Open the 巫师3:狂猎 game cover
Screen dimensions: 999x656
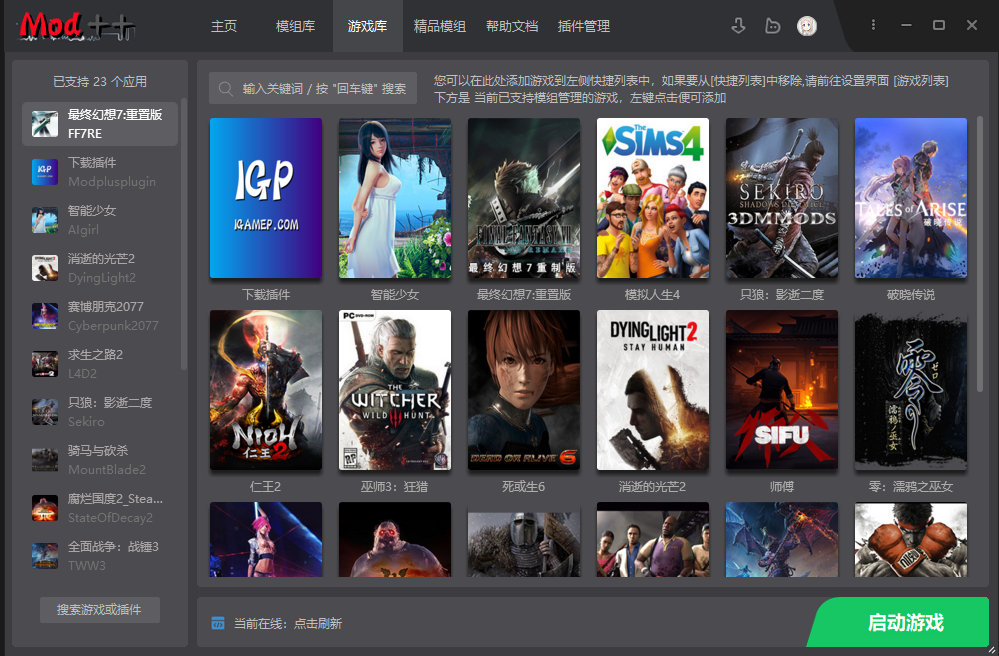(x=394, y=390)
